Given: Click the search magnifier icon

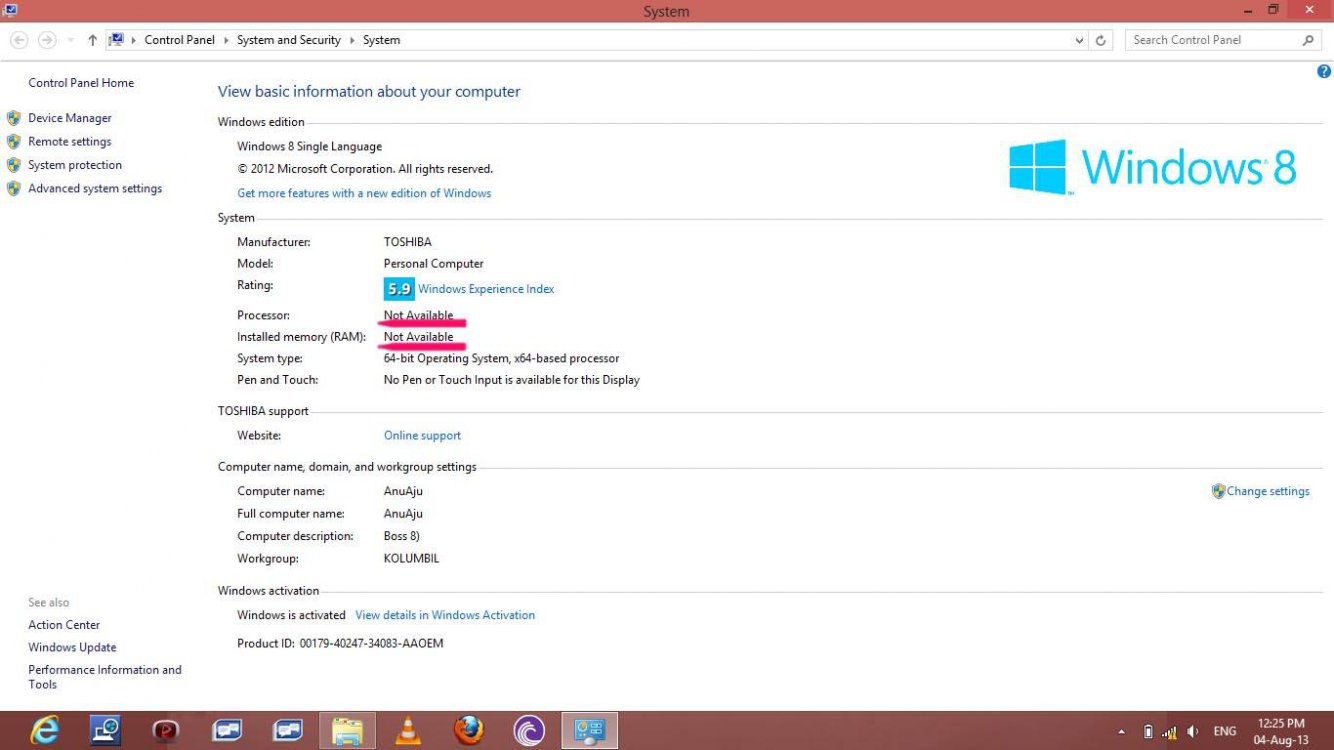Looking at the screenshot, I should 1308,40.
